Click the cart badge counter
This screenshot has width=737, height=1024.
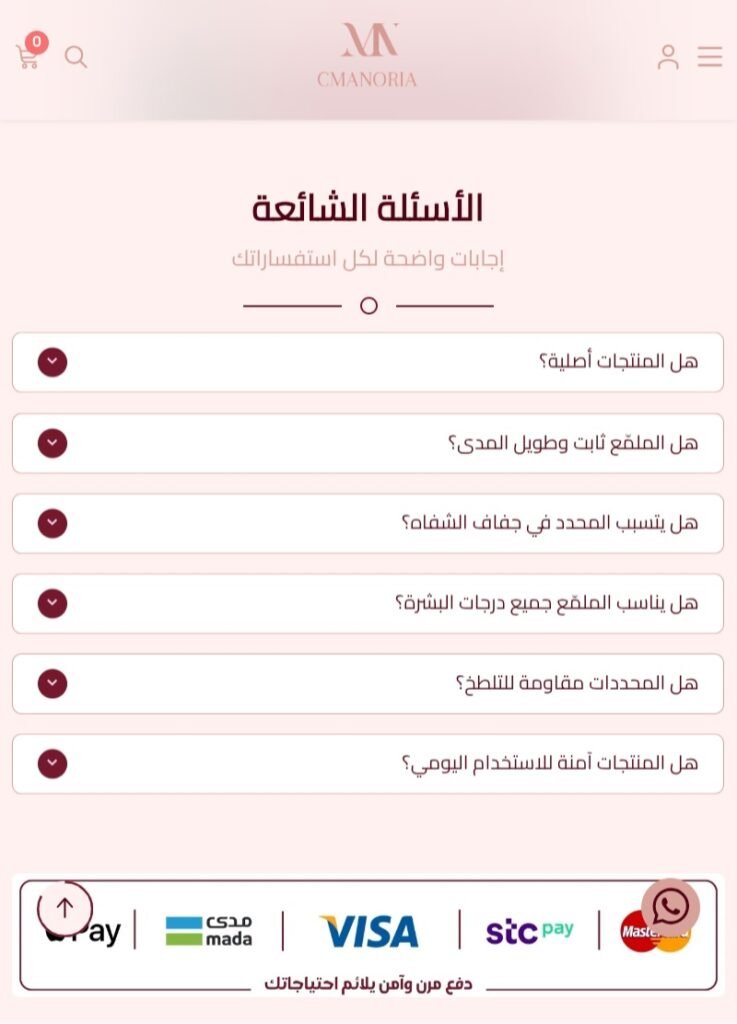pos(37,42)
